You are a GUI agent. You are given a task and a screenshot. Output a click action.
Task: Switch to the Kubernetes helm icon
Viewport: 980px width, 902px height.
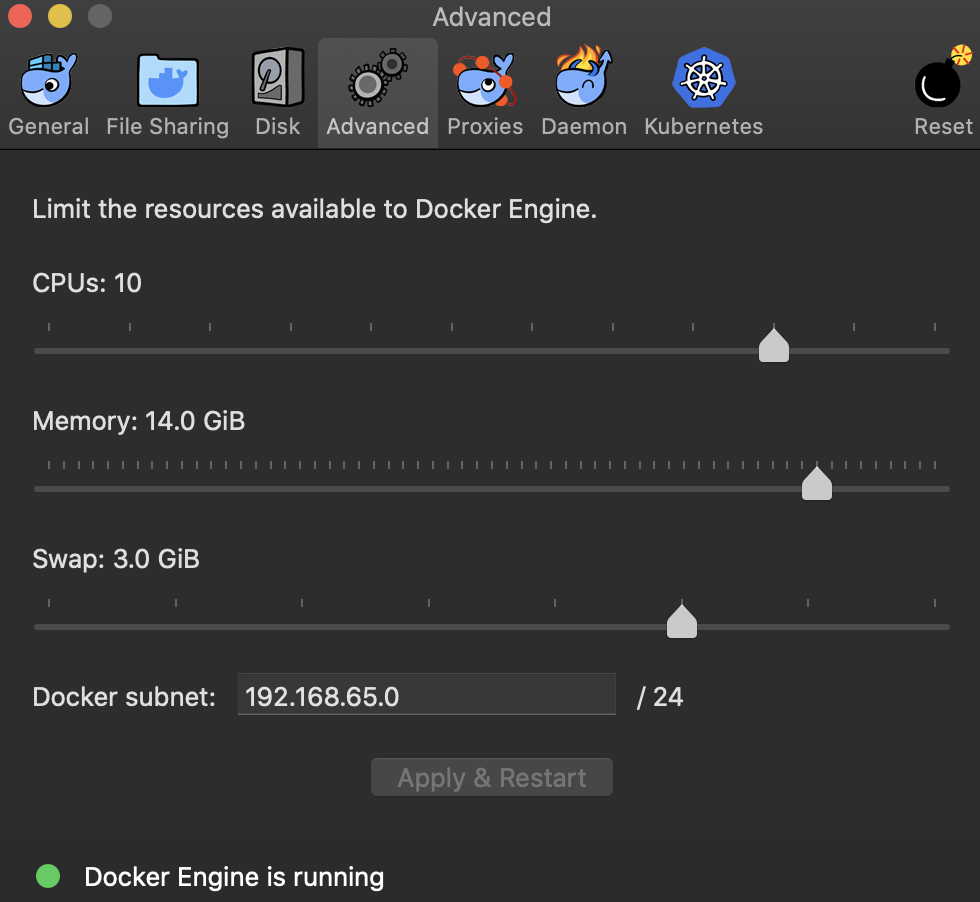(x=703, y=80)
